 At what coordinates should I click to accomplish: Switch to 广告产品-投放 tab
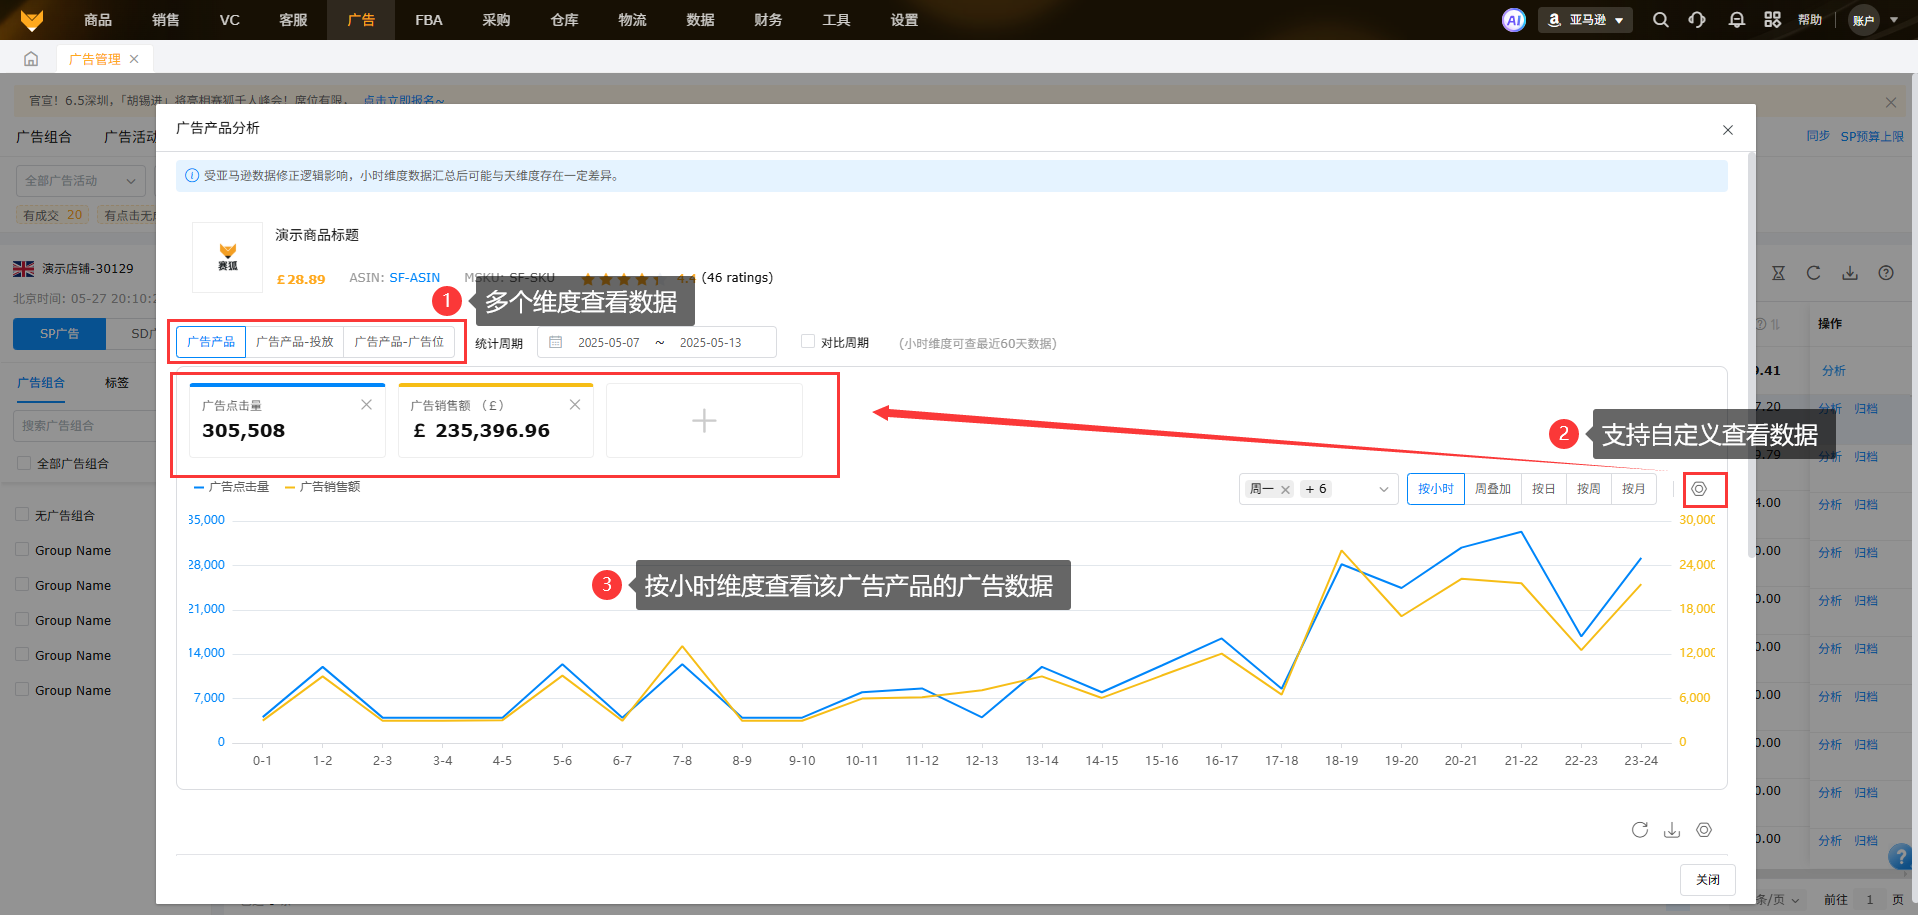[294, 342]
